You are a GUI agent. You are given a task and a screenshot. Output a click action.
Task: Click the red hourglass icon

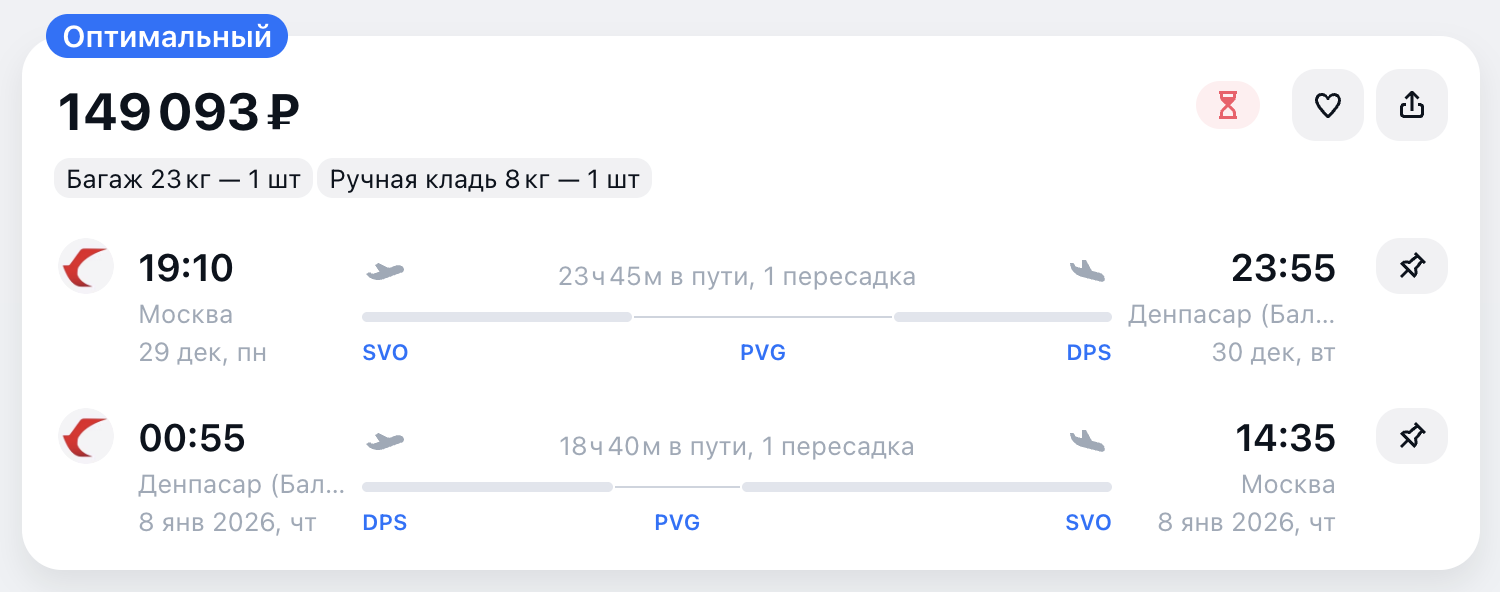click(x=1228, y=105)
